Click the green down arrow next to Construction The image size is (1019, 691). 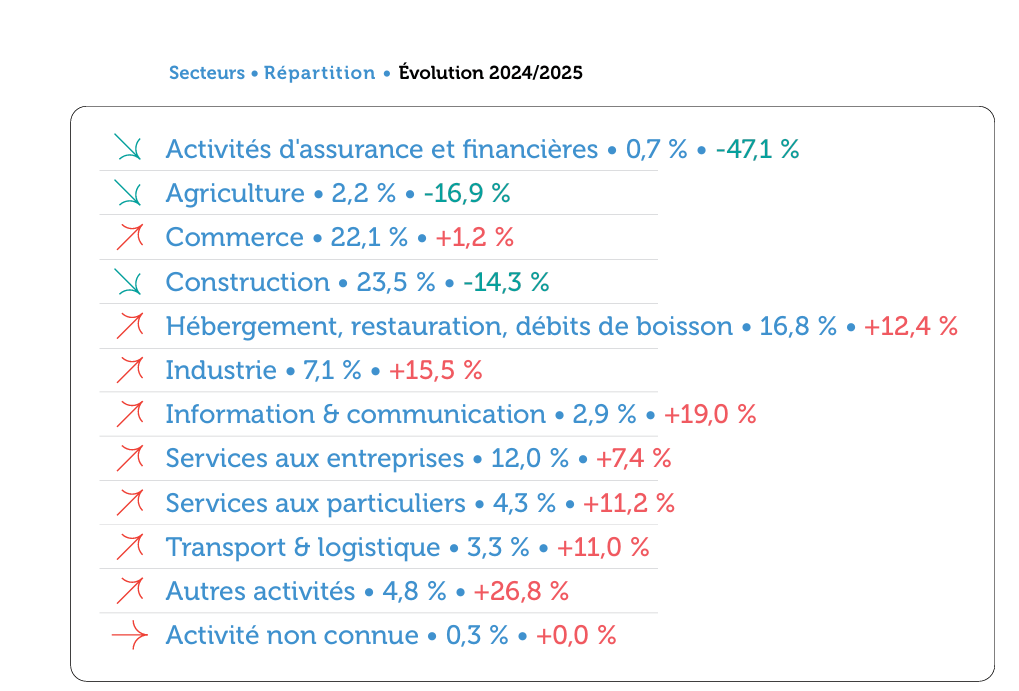click(x=128, y=281)
